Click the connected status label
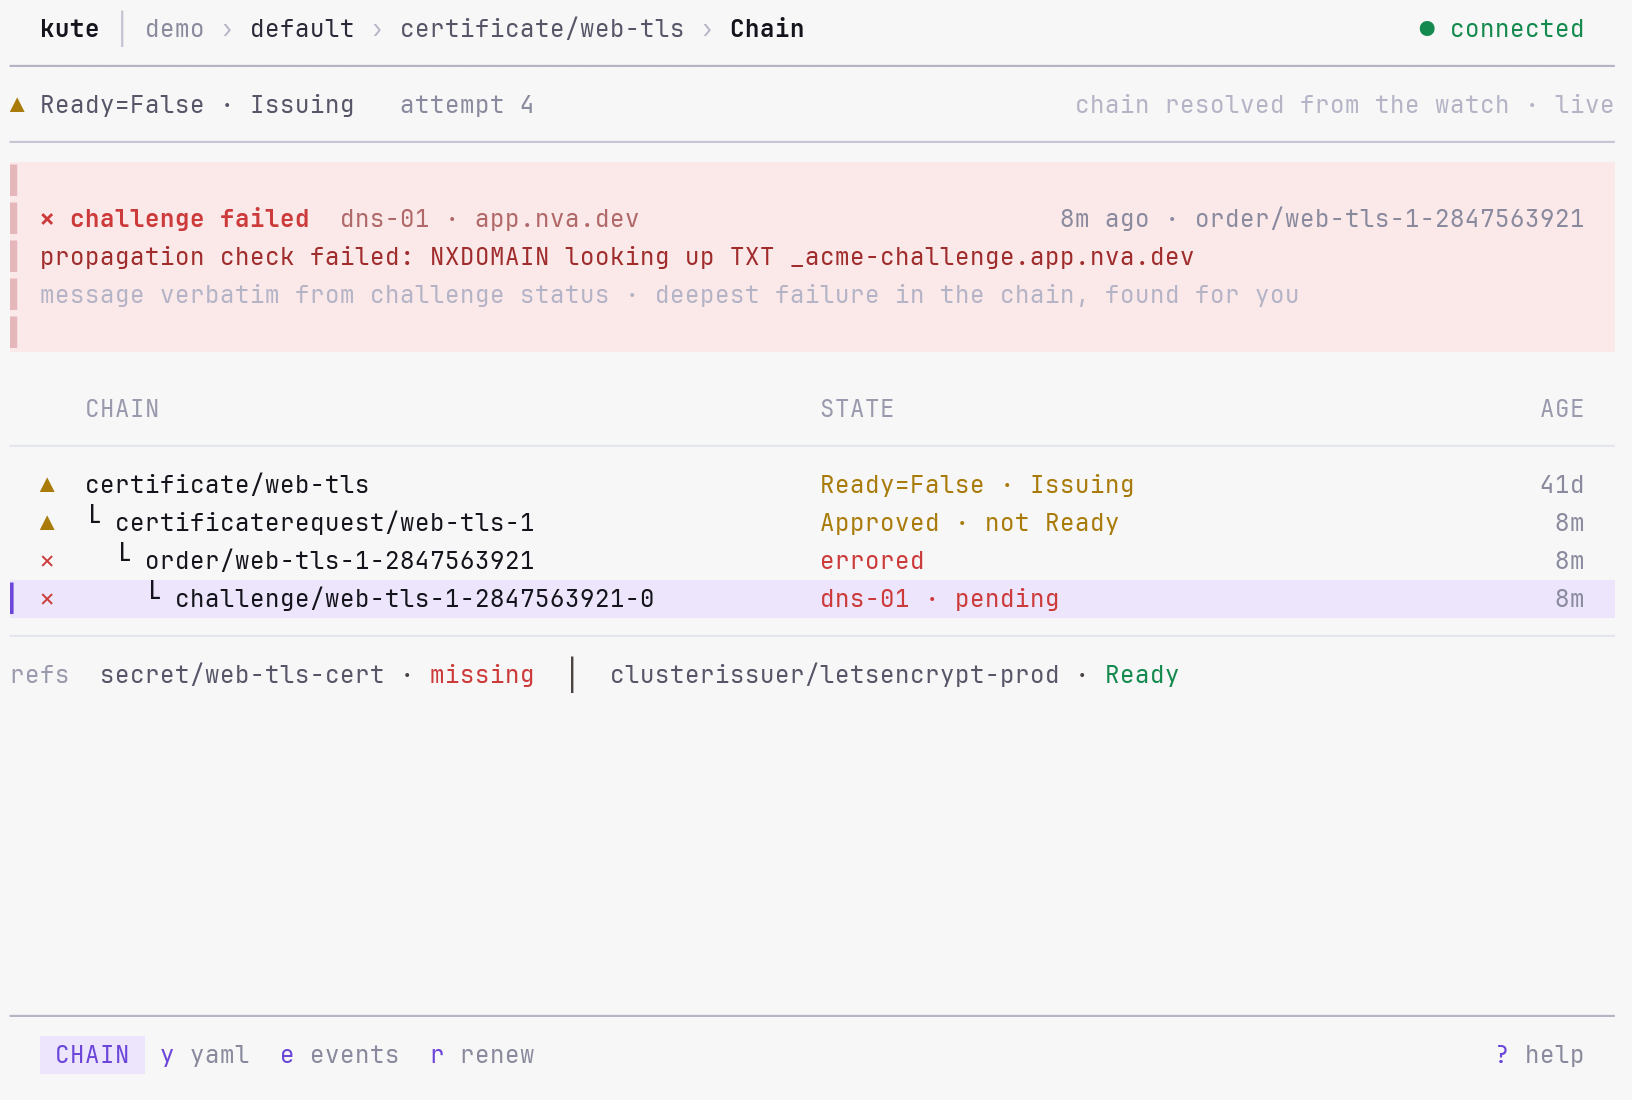The height and width of the screenshot is (1100, 1632). click(1517, 29)
